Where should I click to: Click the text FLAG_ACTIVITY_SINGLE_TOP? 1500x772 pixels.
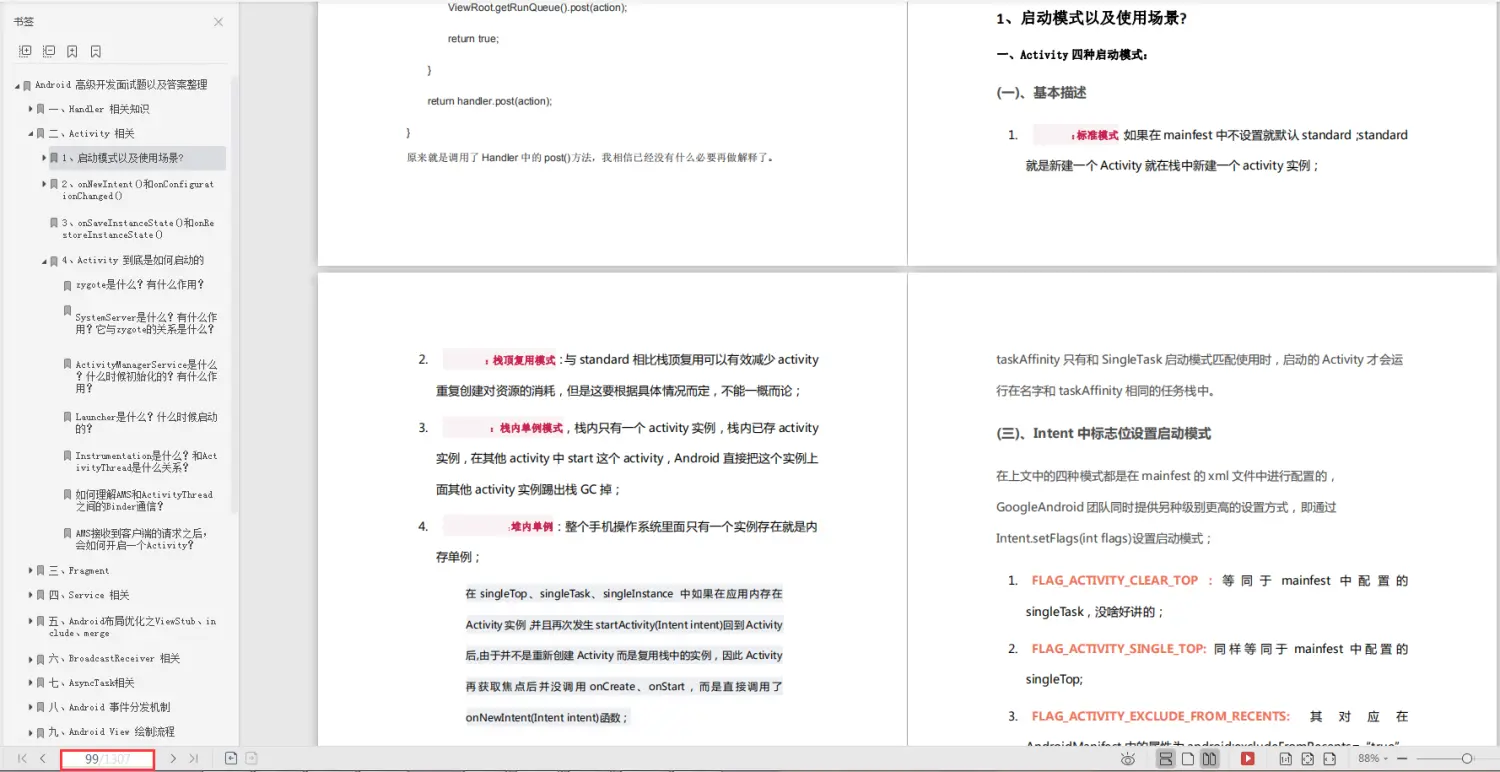1118,649
